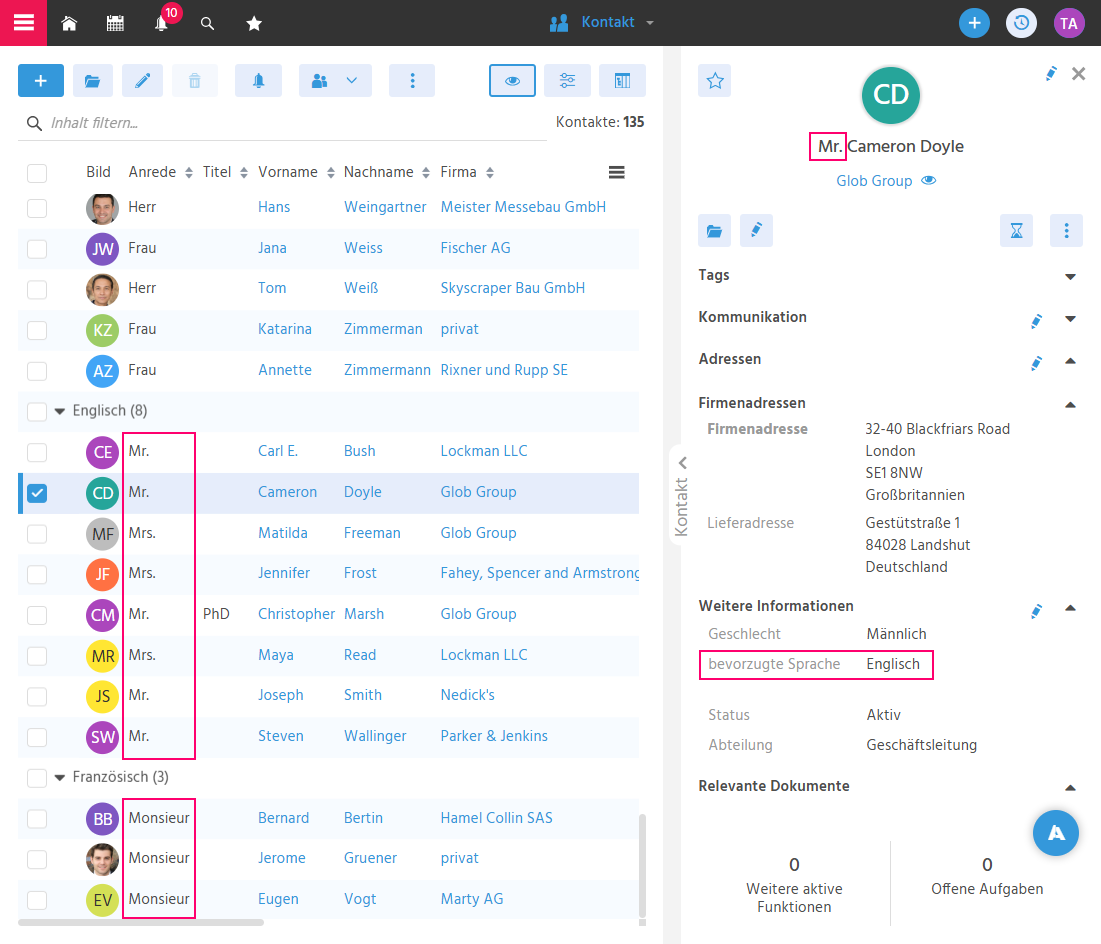Check Jana Weiss row checkbox
This screenshot has height=944, width=1101.
tap(37, 249)
